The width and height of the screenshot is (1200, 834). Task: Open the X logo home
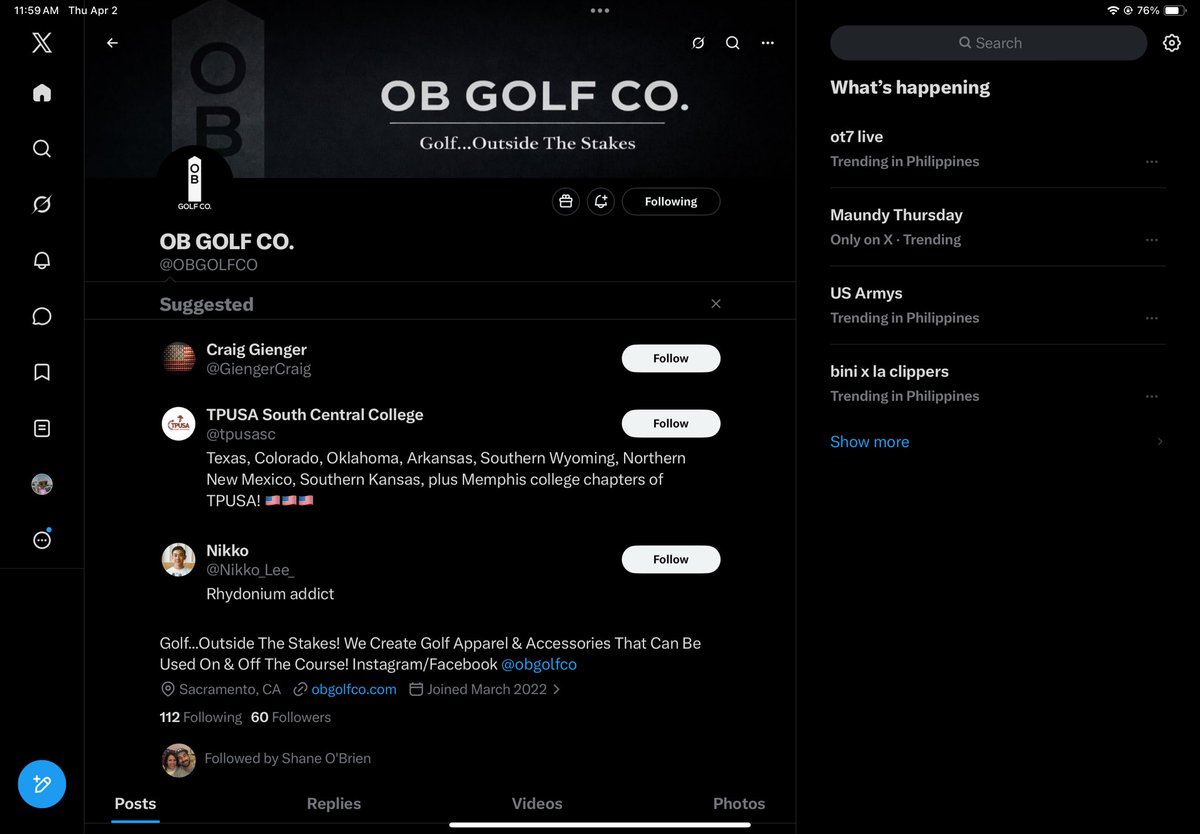42,42
